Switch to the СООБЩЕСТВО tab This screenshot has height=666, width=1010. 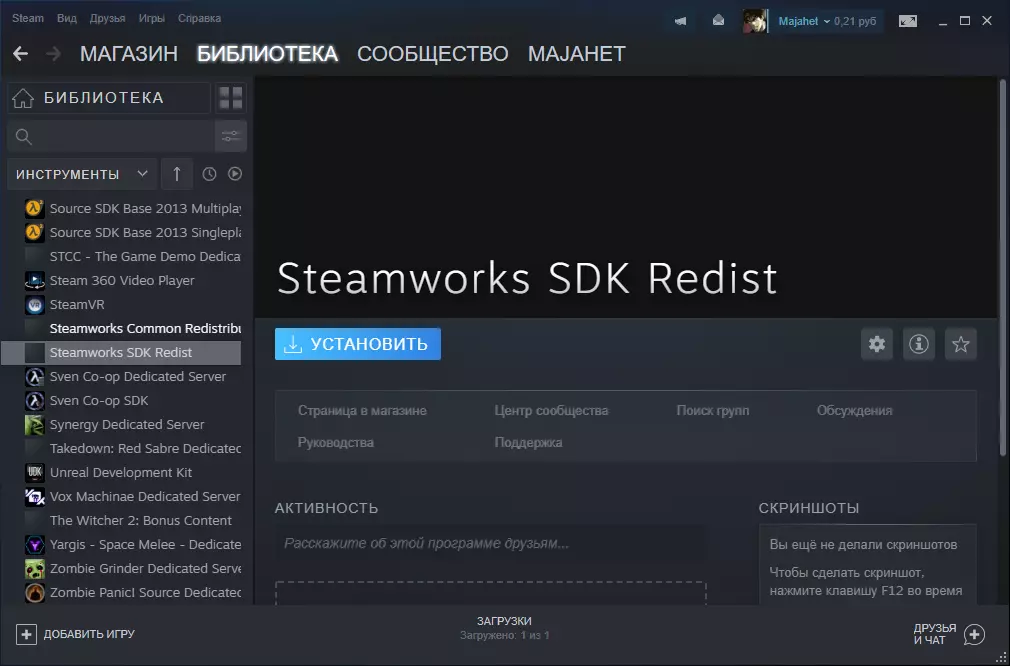tap(433, 54)
